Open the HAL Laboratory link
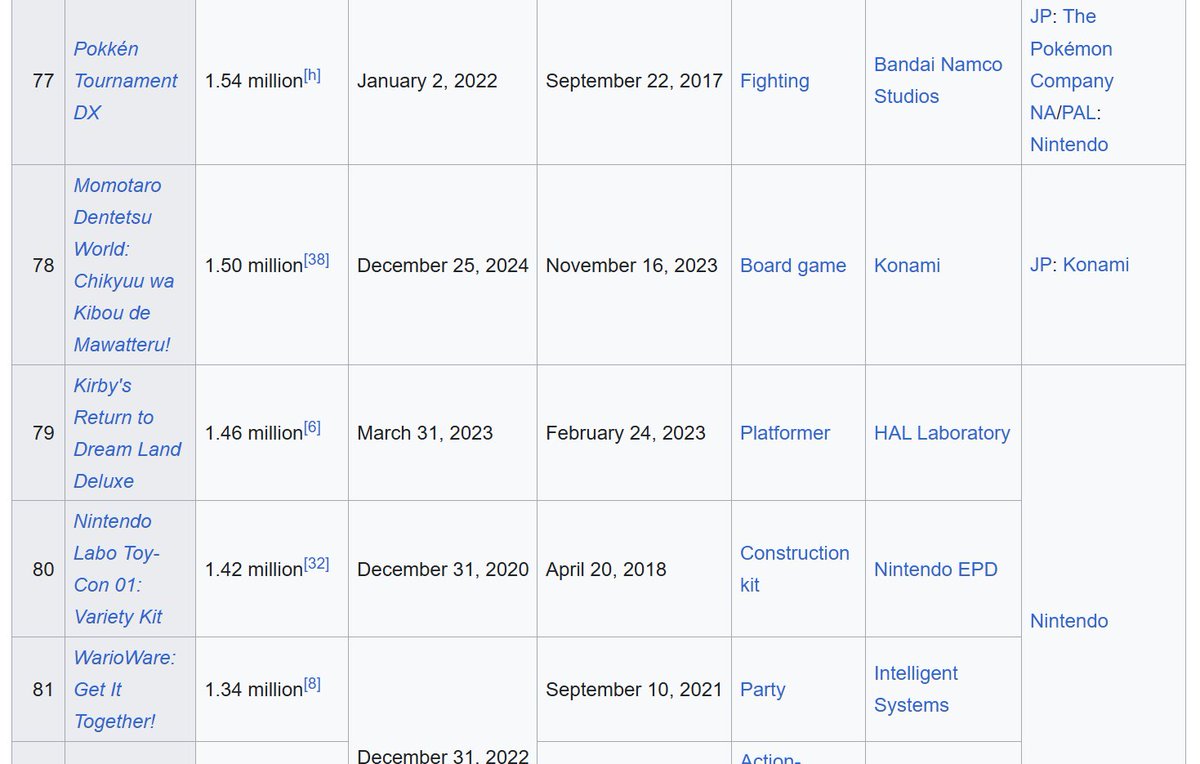 pyautogui.click(x=942, y=433)
